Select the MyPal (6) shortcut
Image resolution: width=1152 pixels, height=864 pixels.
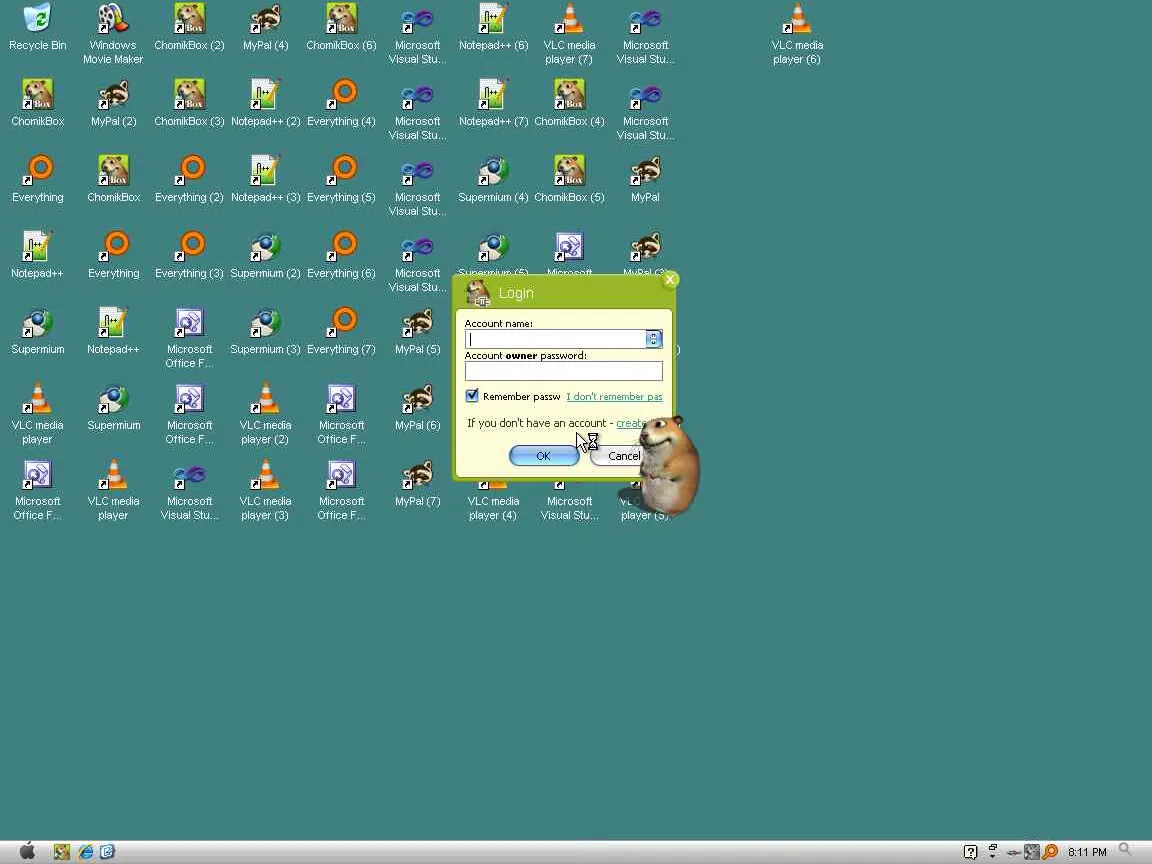point(417,408)
